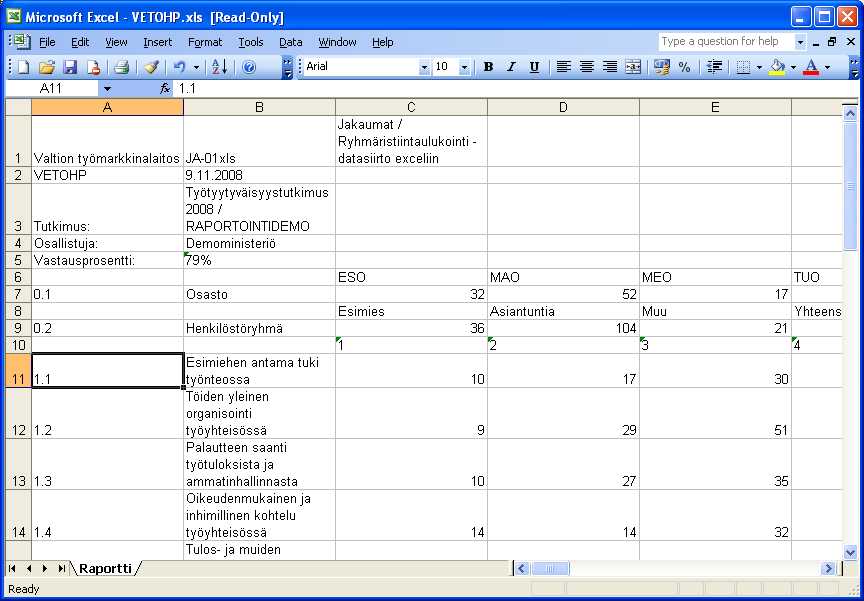Viewport: 864px width, 601px height.
Task: Undo the last action
Action: tap(179, 67)
